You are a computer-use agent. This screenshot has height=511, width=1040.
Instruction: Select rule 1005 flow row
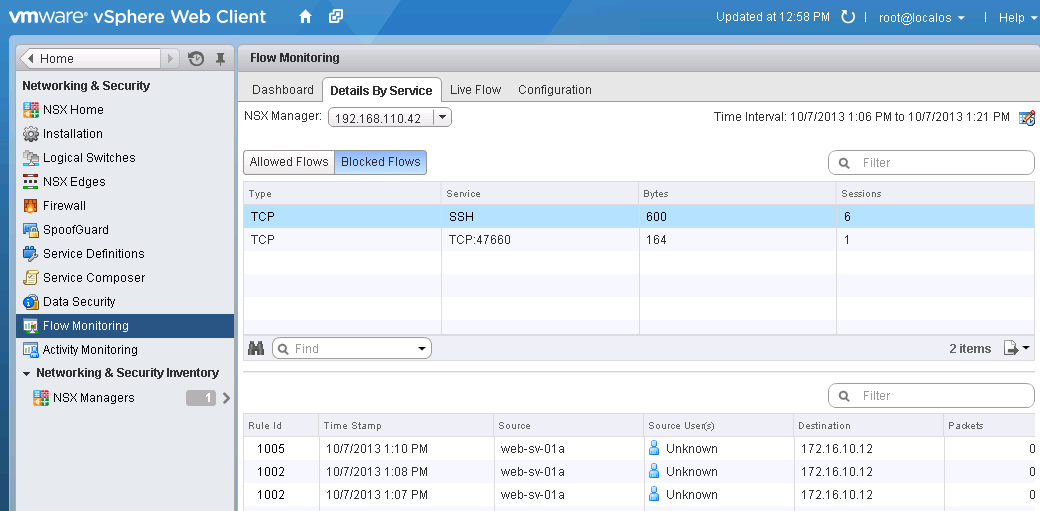[639, 449]
